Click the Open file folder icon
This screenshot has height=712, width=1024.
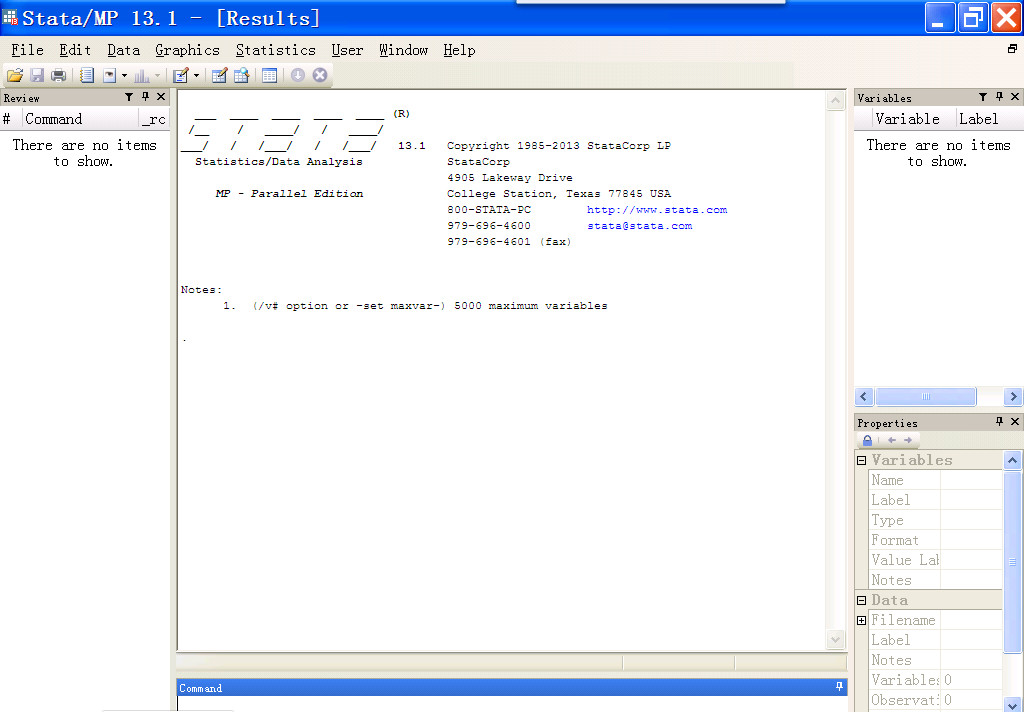[x=14, y=76]
